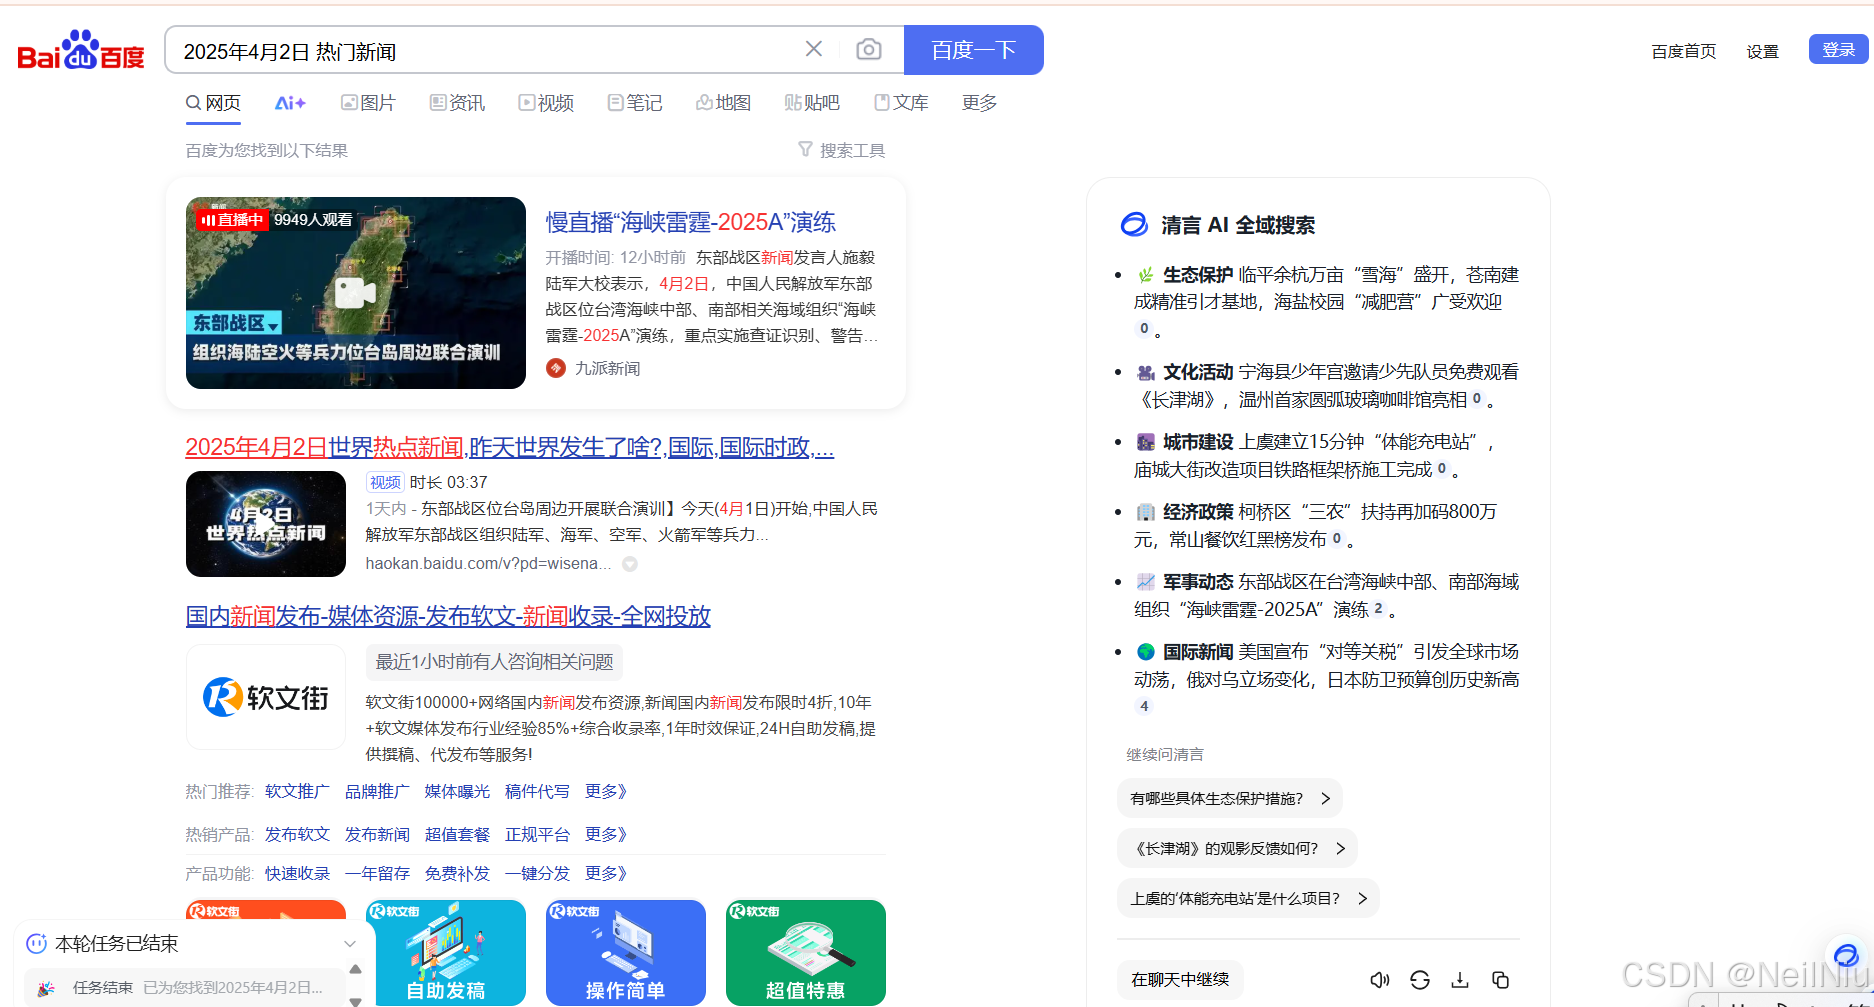This screenshot has width=1874, height=1007.
Task: Open 2025年4月2日世界热点新闻 result link
Action: 510,447
